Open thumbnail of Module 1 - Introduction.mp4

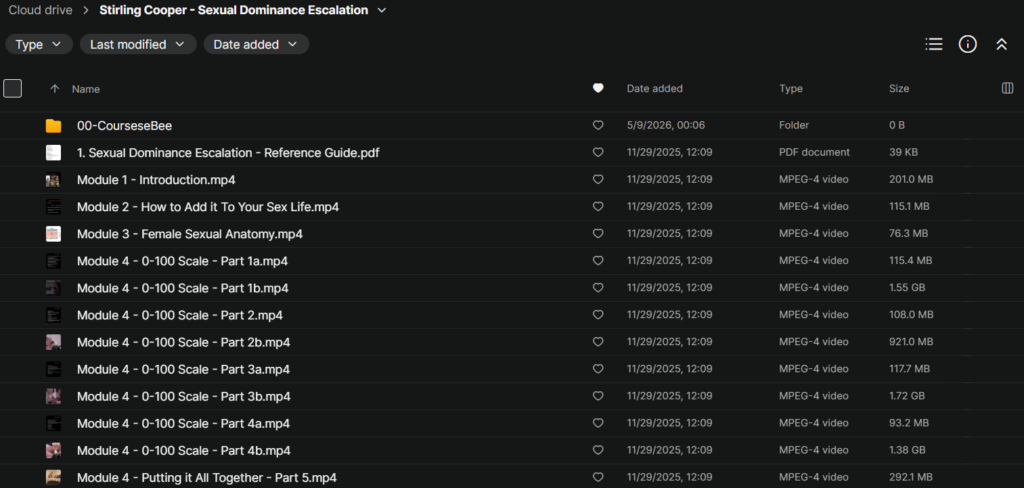(x=54, y=180)
